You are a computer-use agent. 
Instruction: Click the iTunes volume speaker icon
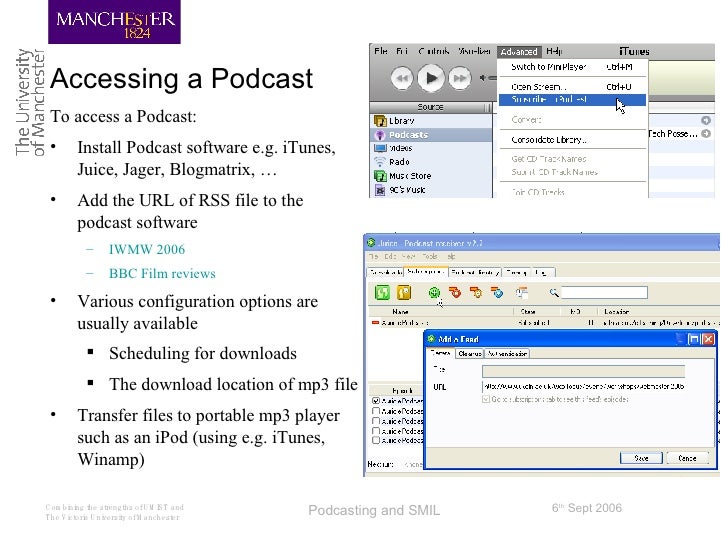pos(482,78)
